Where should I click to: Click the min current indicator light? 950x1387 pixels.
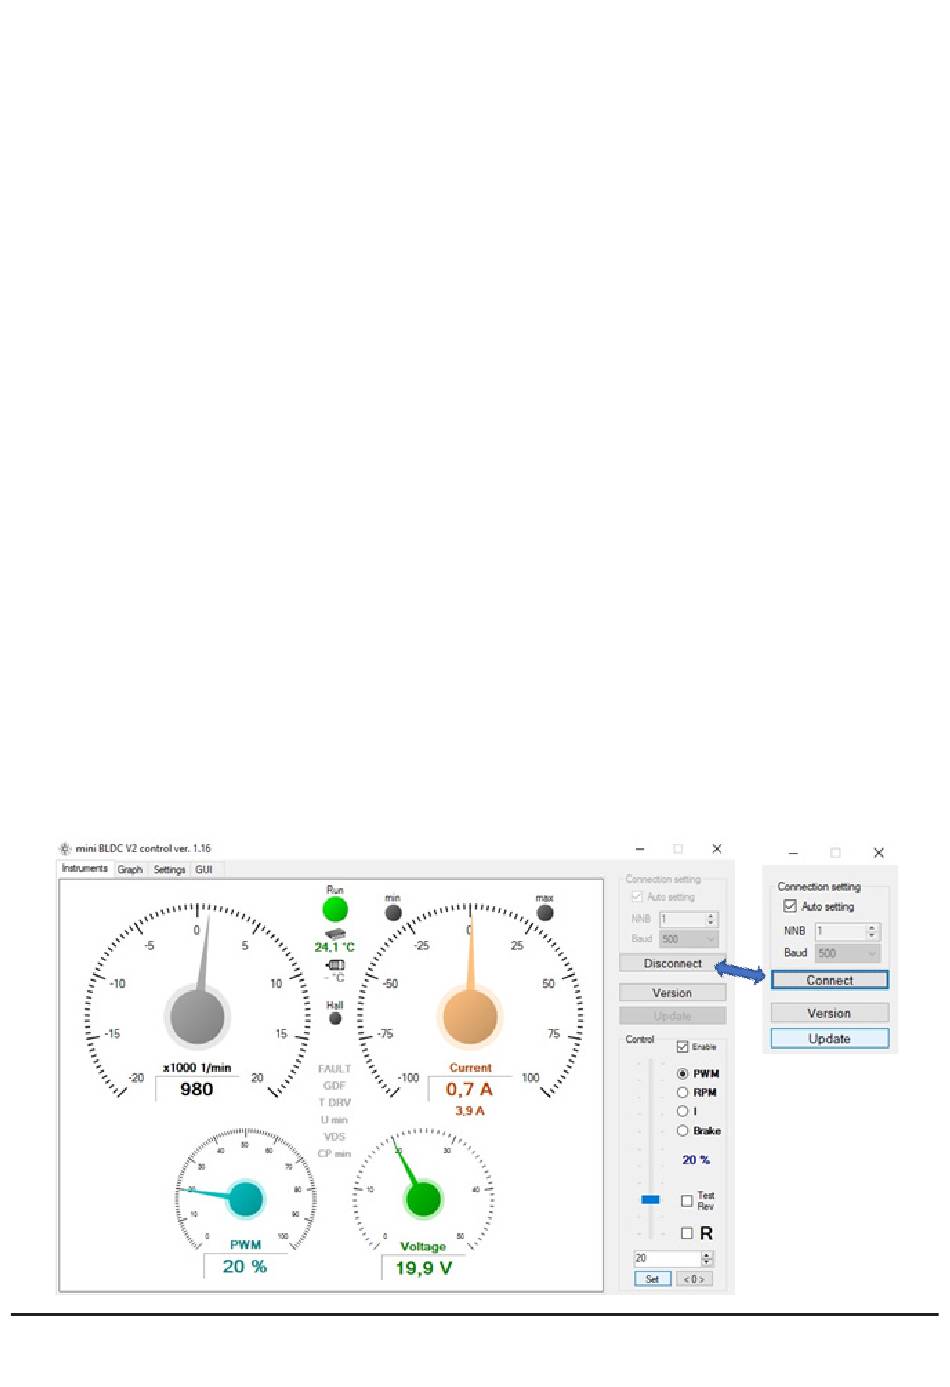pyautogui.click(x=393, y=913)
